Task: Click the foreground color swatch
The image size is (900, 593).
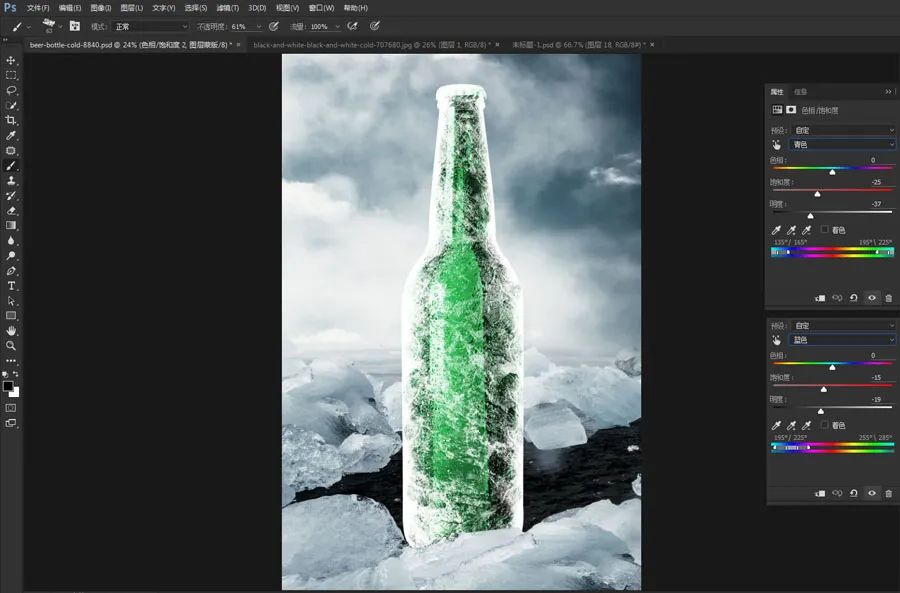Action: [x=8, y=386]
